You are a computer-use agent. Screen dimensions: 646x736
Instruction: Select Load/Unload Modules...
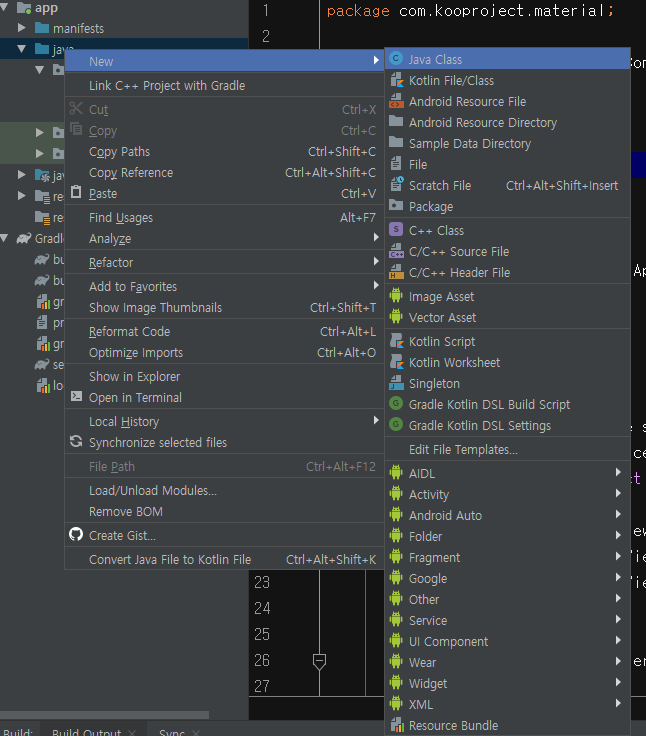point(224,491)
